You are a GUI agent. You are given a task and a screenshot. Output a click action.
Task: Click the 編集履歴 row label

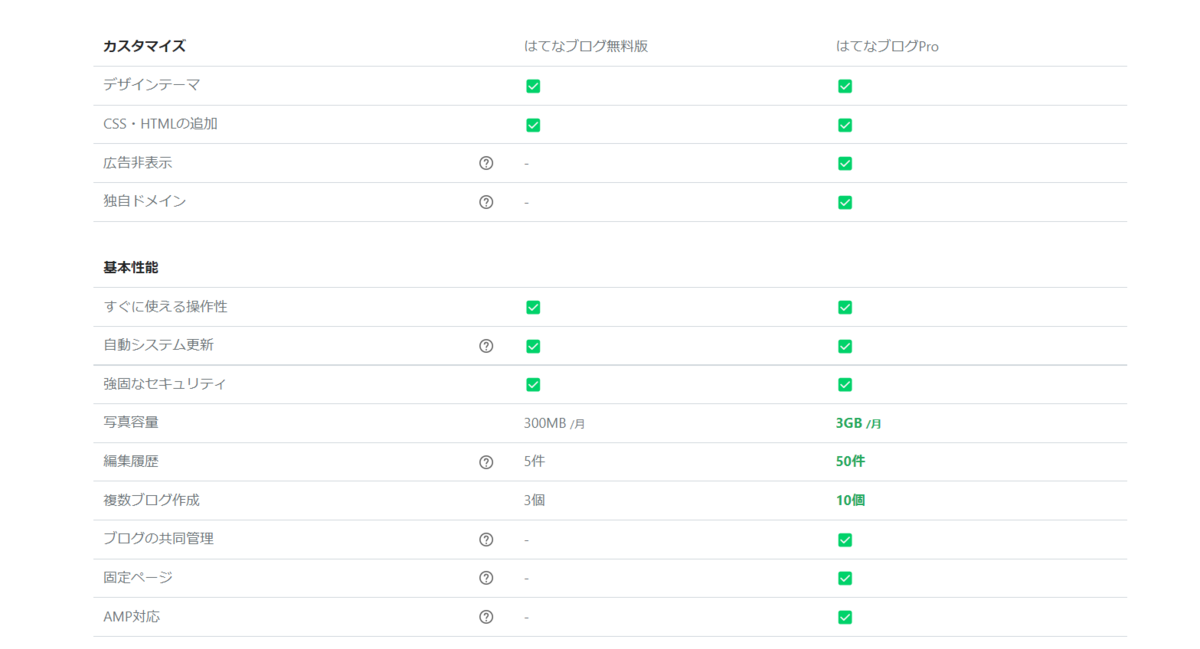pyautogui.click(x=131, y=461)
